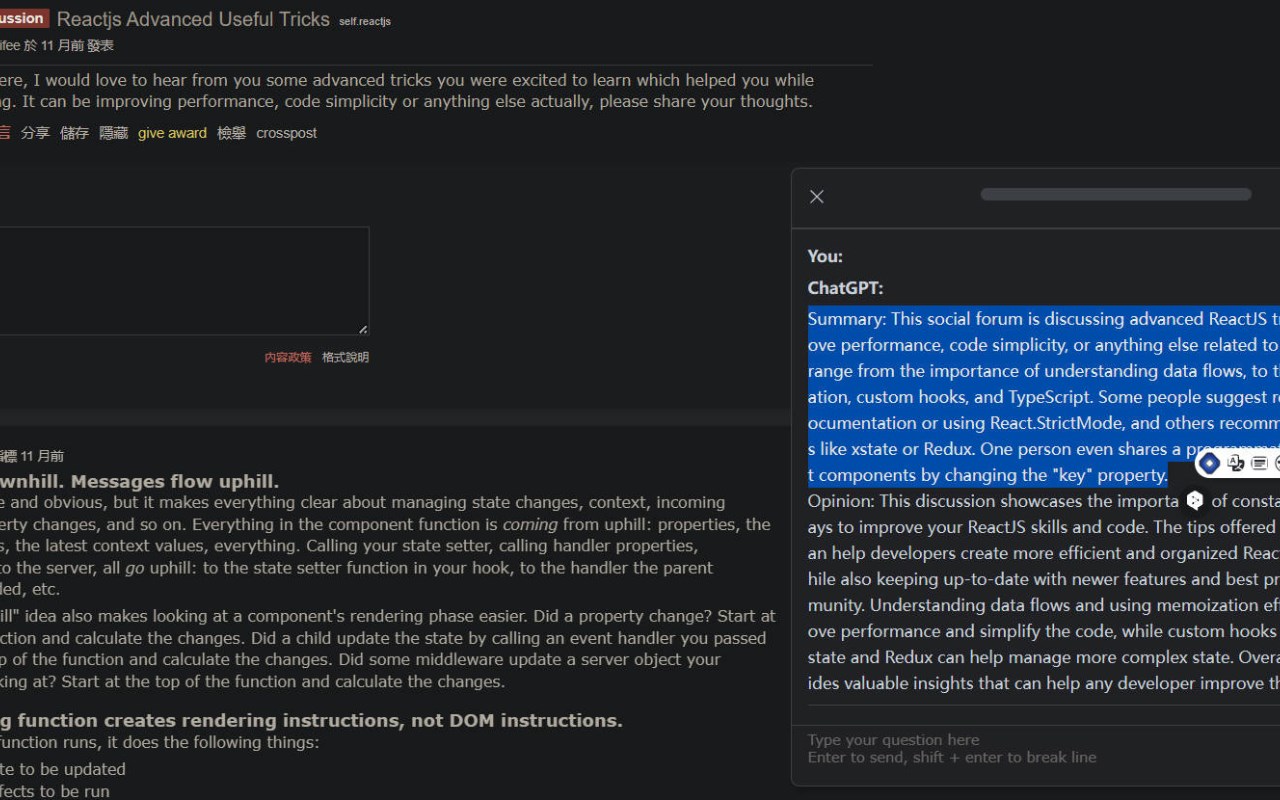Click the Discussion flair tag

22,18
